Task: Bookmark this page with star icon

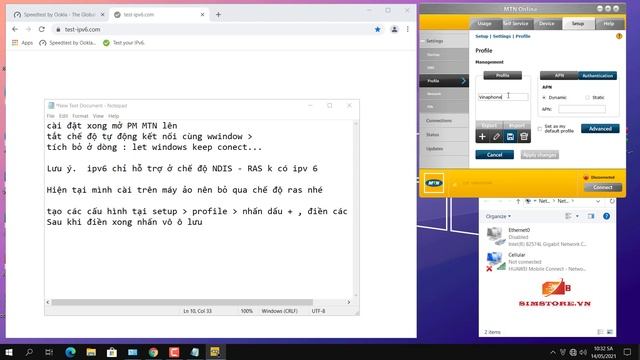Action: click(x=378, y=29)
